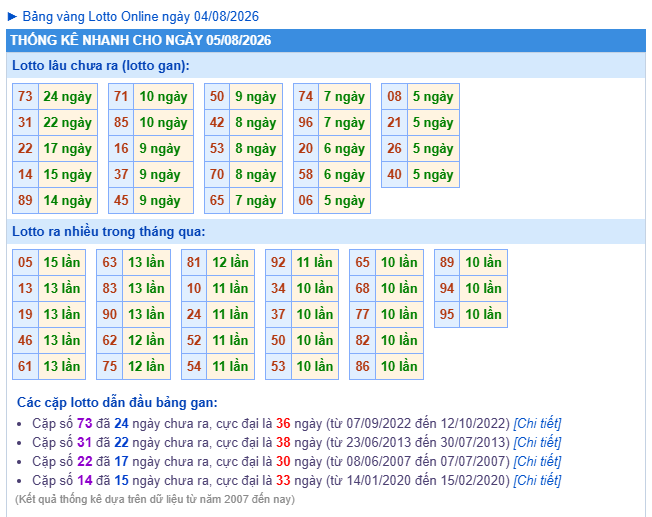Select lotto gan number 70
The height and width of the screenshot is (517, 652).
click(x=217, y=174)
